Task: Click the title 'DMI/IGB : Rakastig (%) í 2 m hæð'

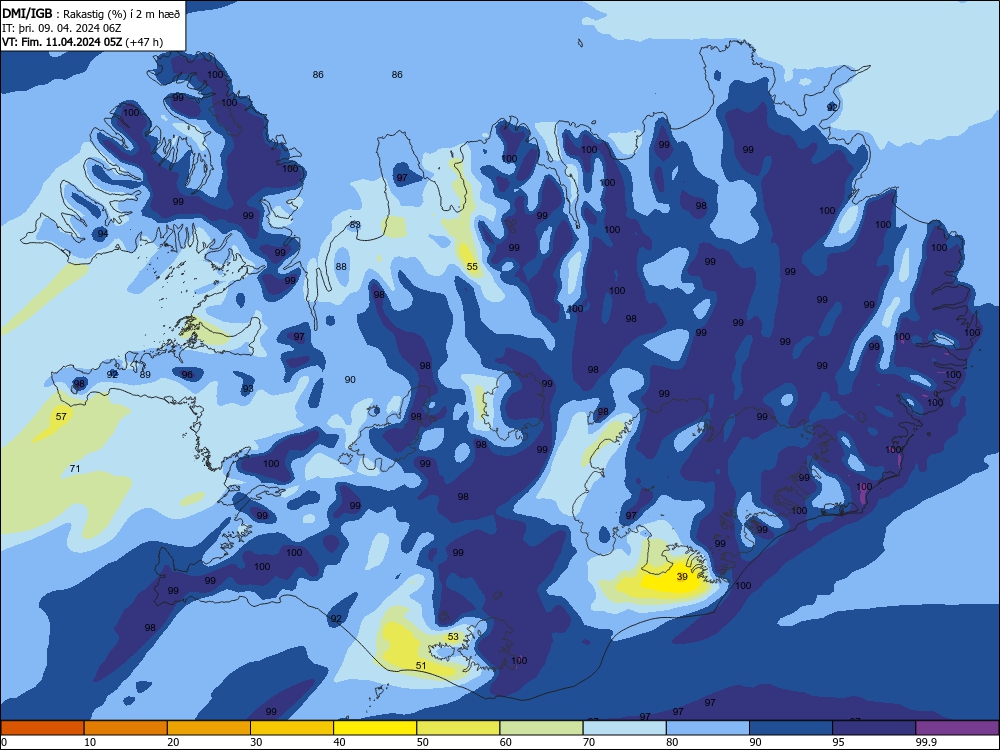Action: tap(91, 14)
